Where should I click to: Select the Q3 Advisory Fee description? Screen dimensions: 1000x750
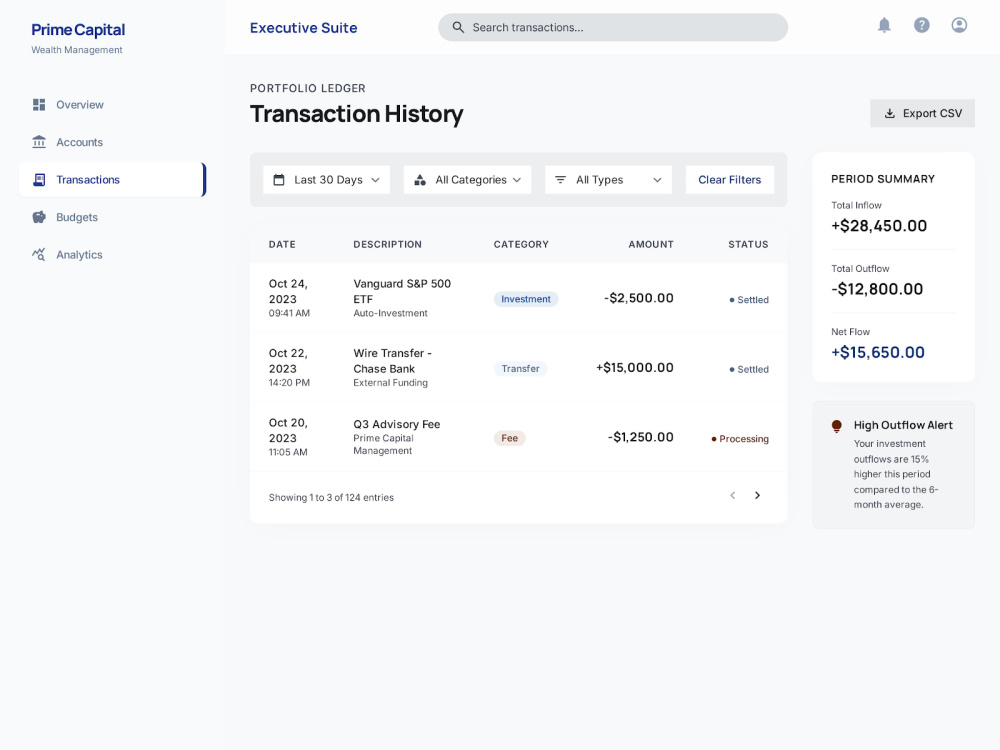click(397, 424)
